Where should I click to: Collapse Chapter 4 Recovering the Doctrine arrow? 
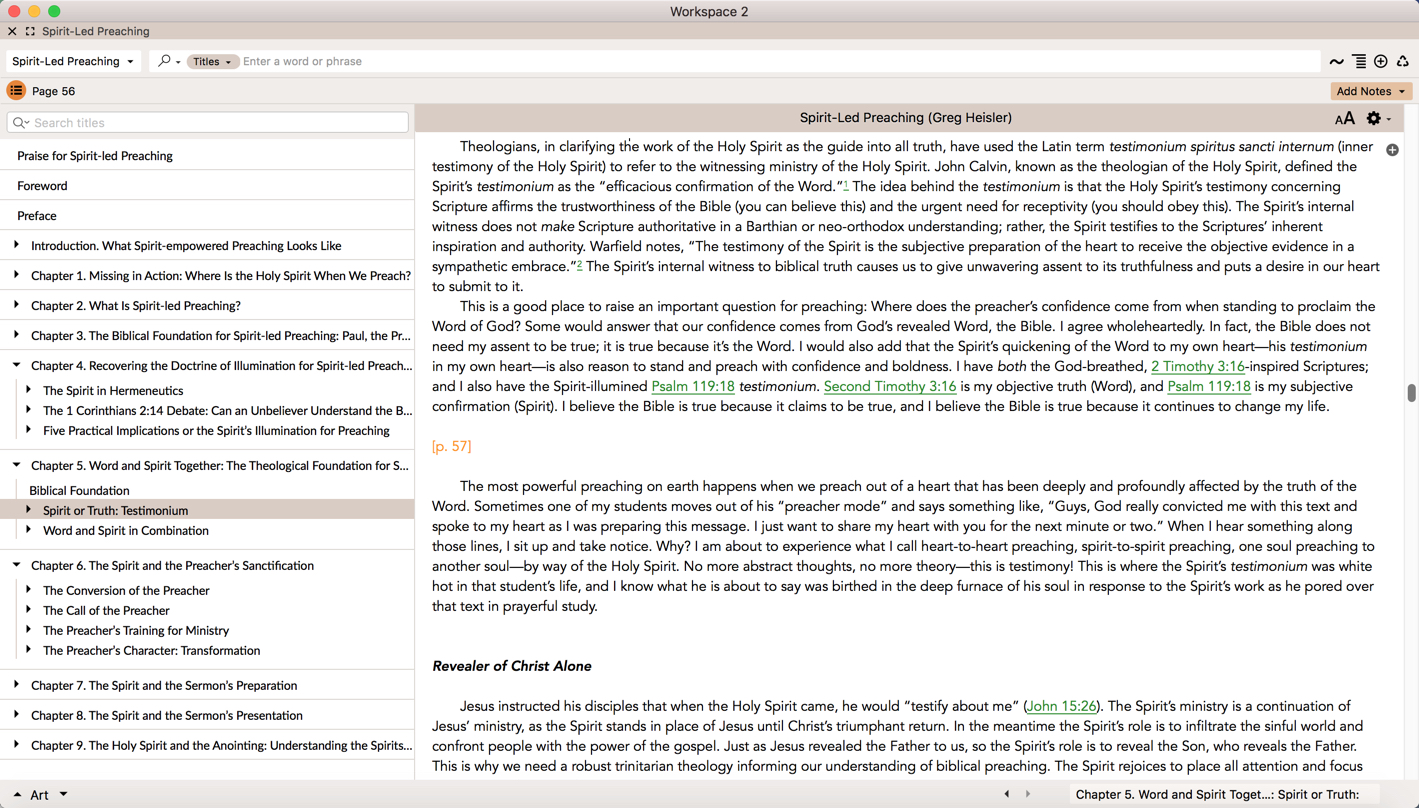click(16, 365)
